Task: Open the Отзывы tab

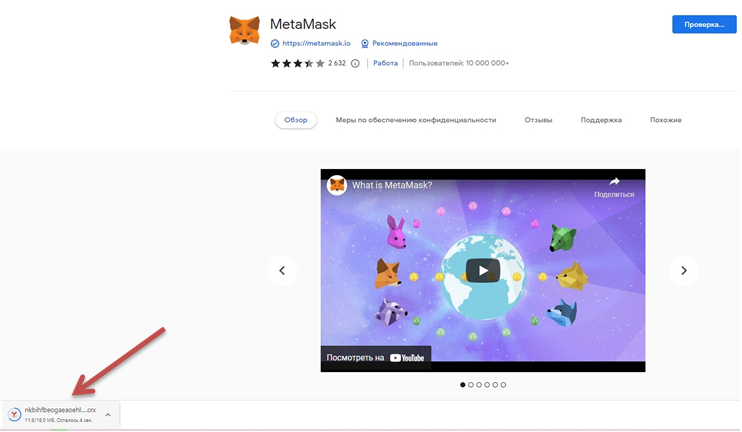Action: (538, 120)
